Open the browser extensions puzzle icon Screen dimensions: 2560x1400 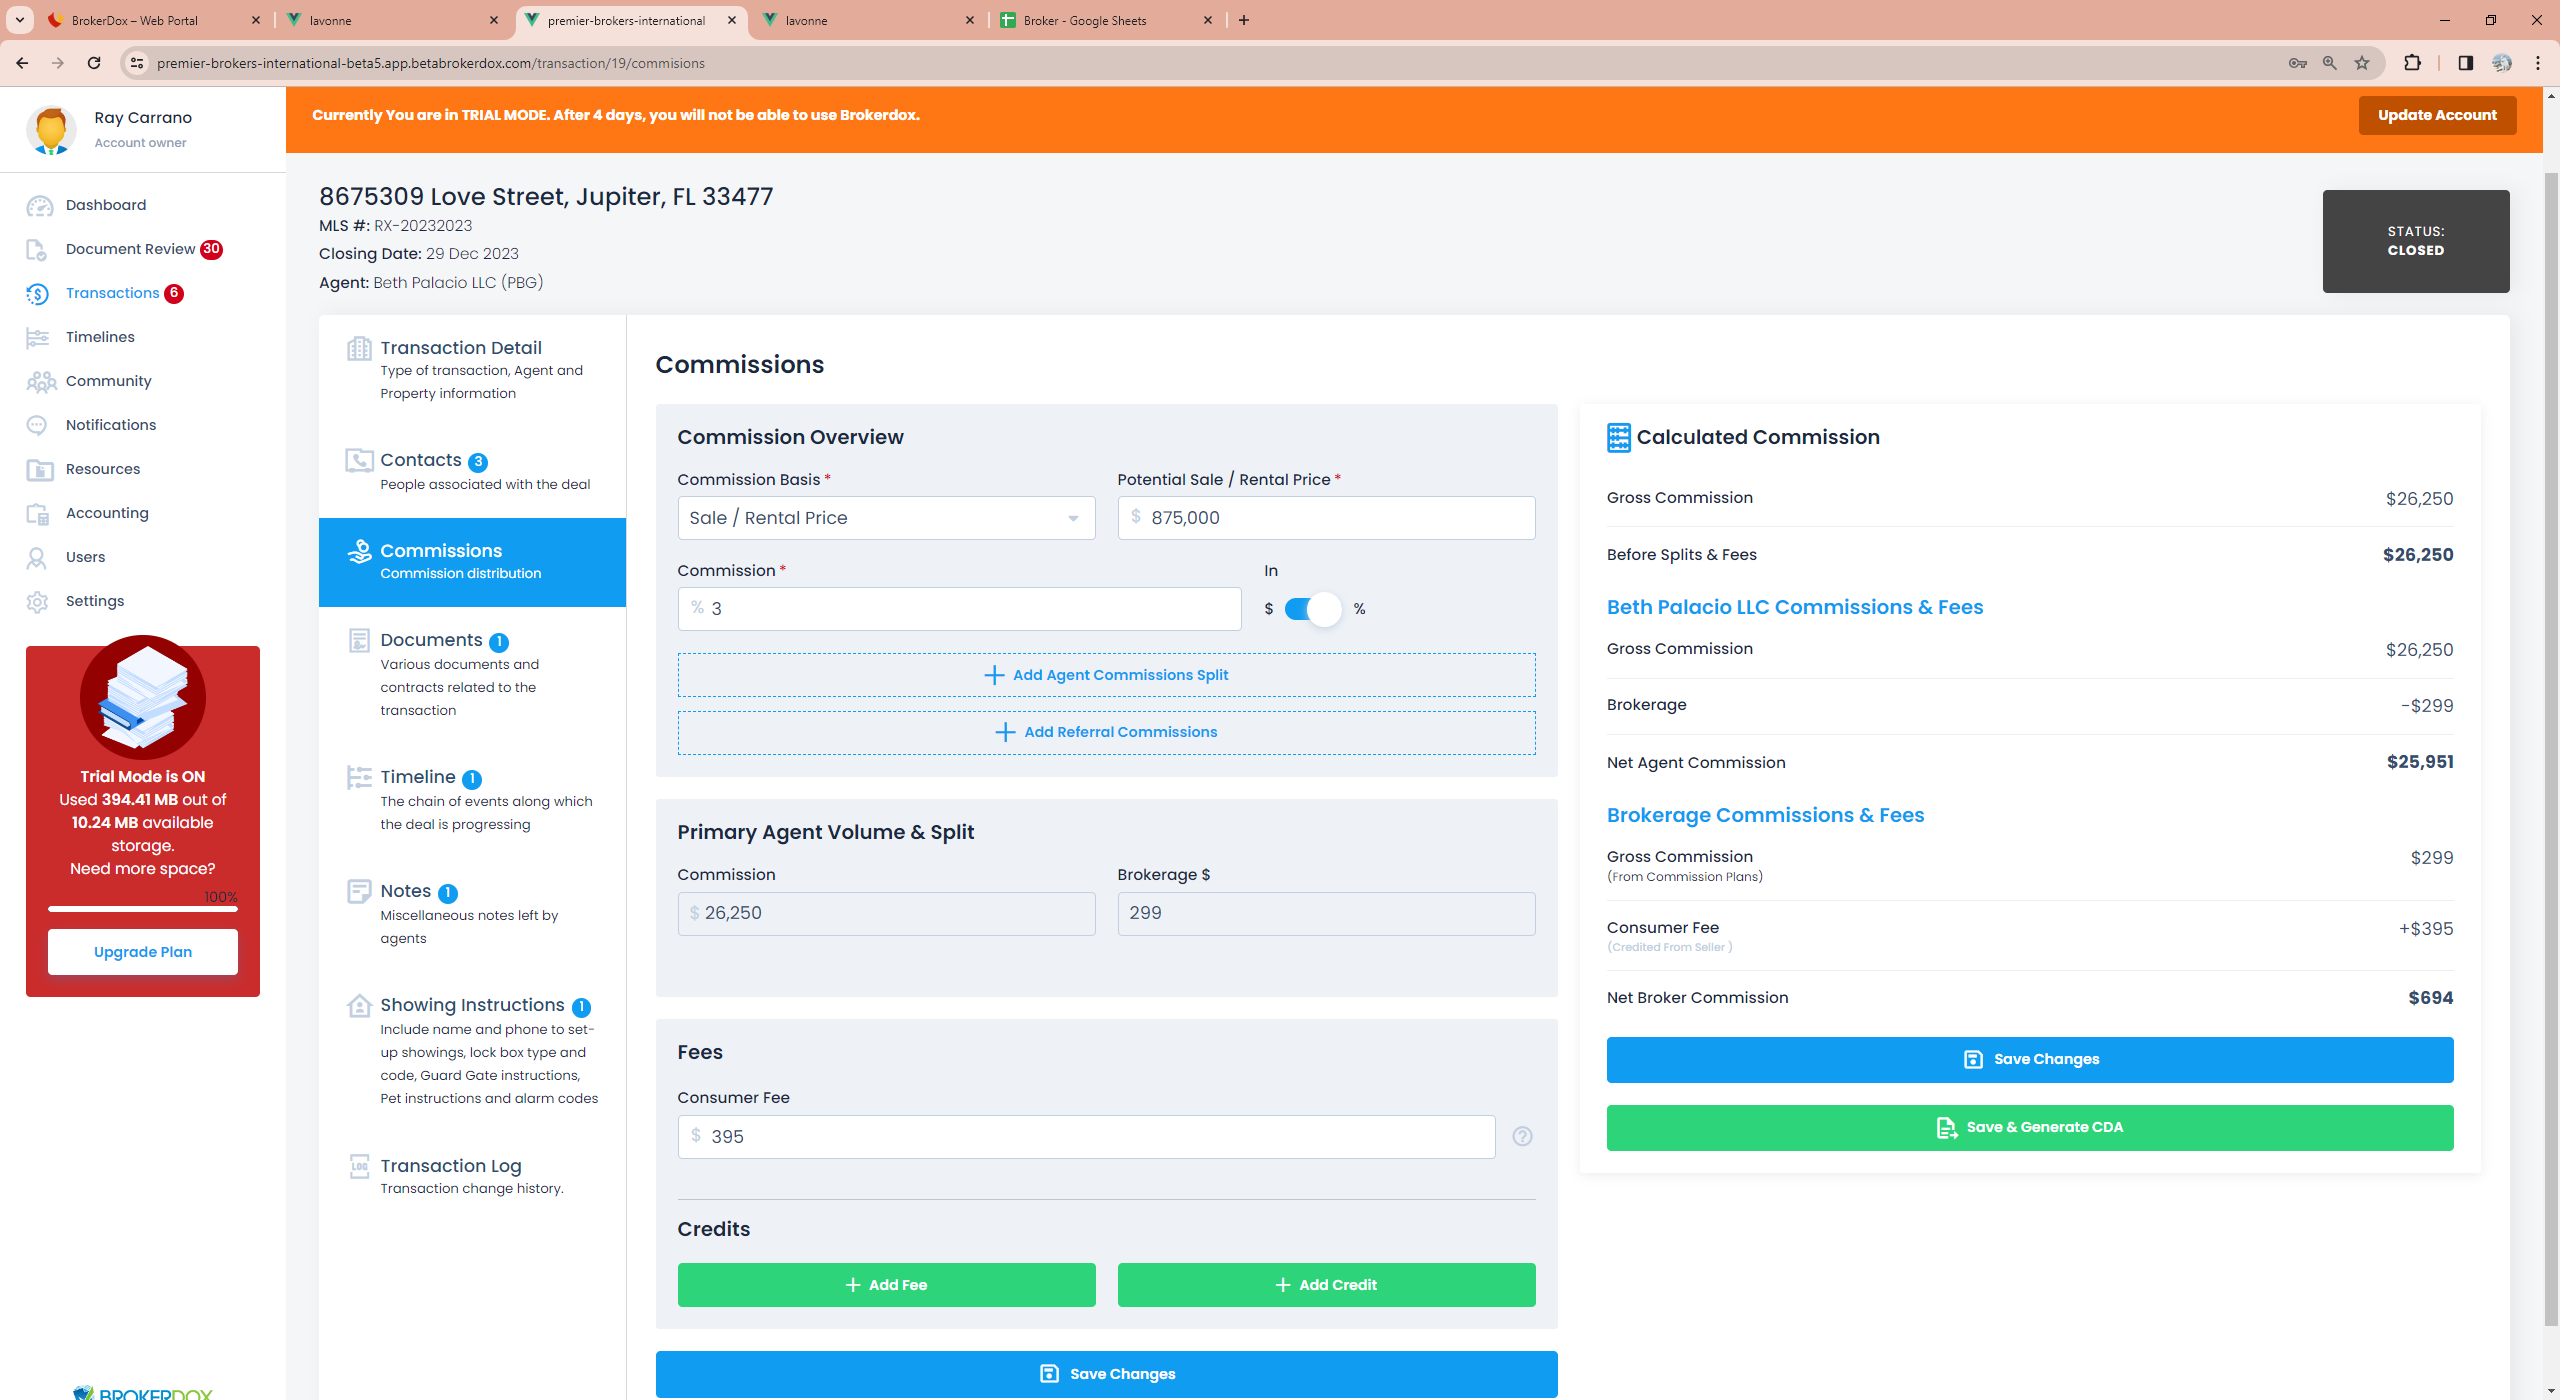click(2412, 63)
